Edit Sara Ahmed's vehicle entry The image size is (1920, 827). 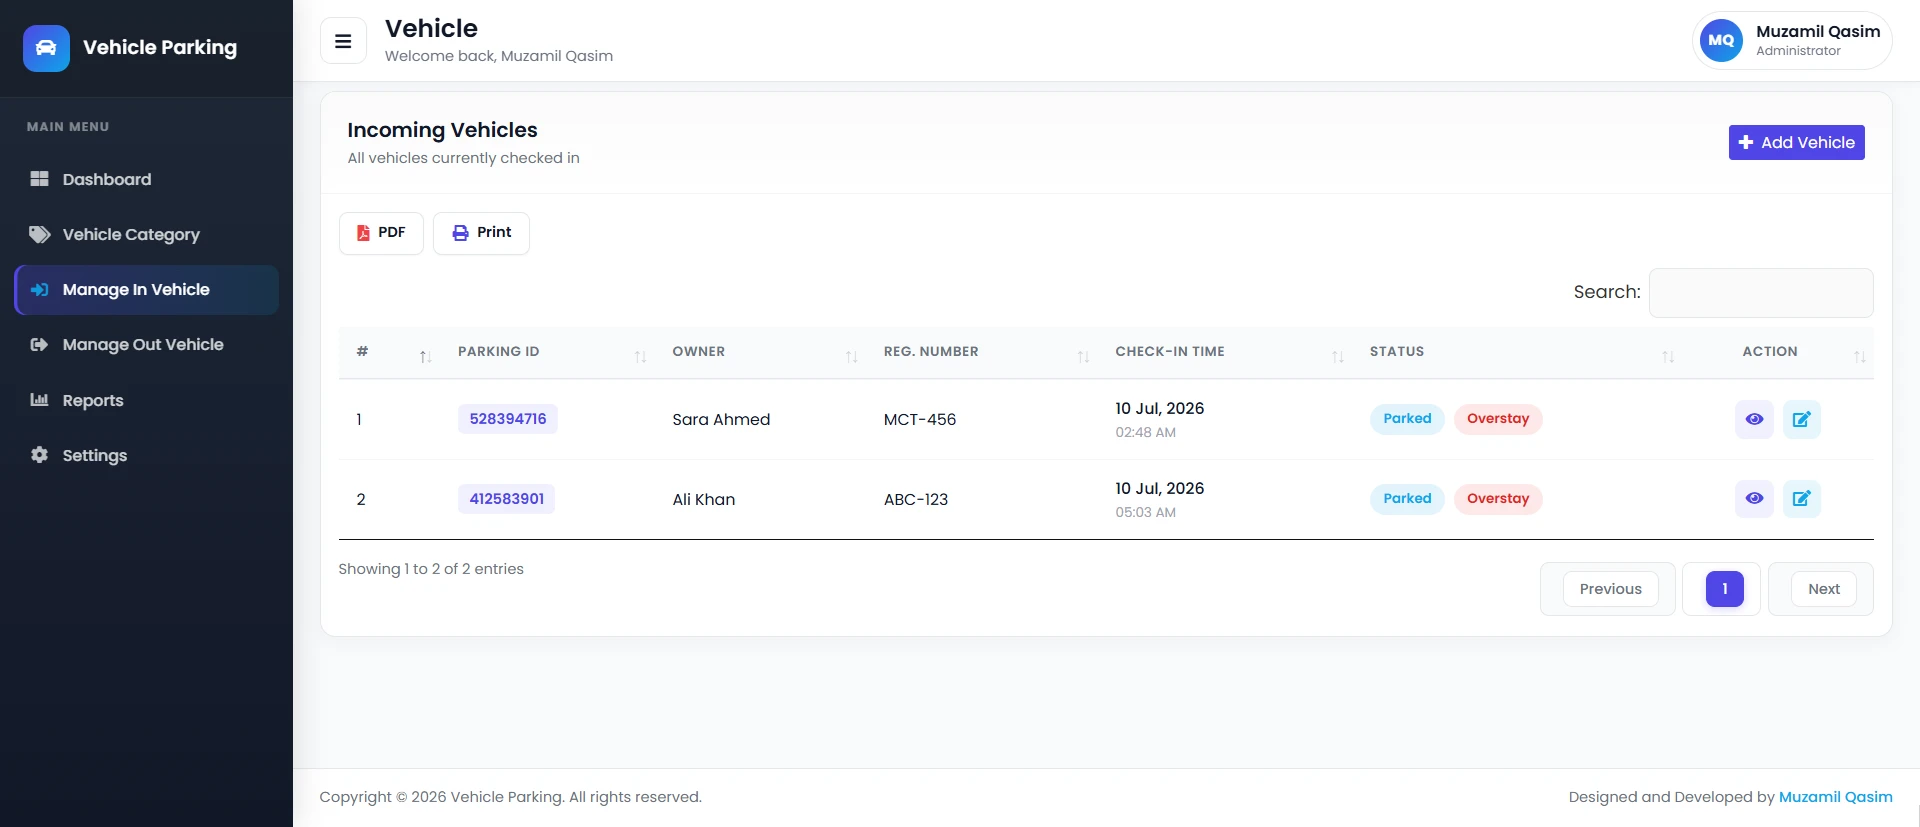pyautogui.click(x=1801, y=419)
